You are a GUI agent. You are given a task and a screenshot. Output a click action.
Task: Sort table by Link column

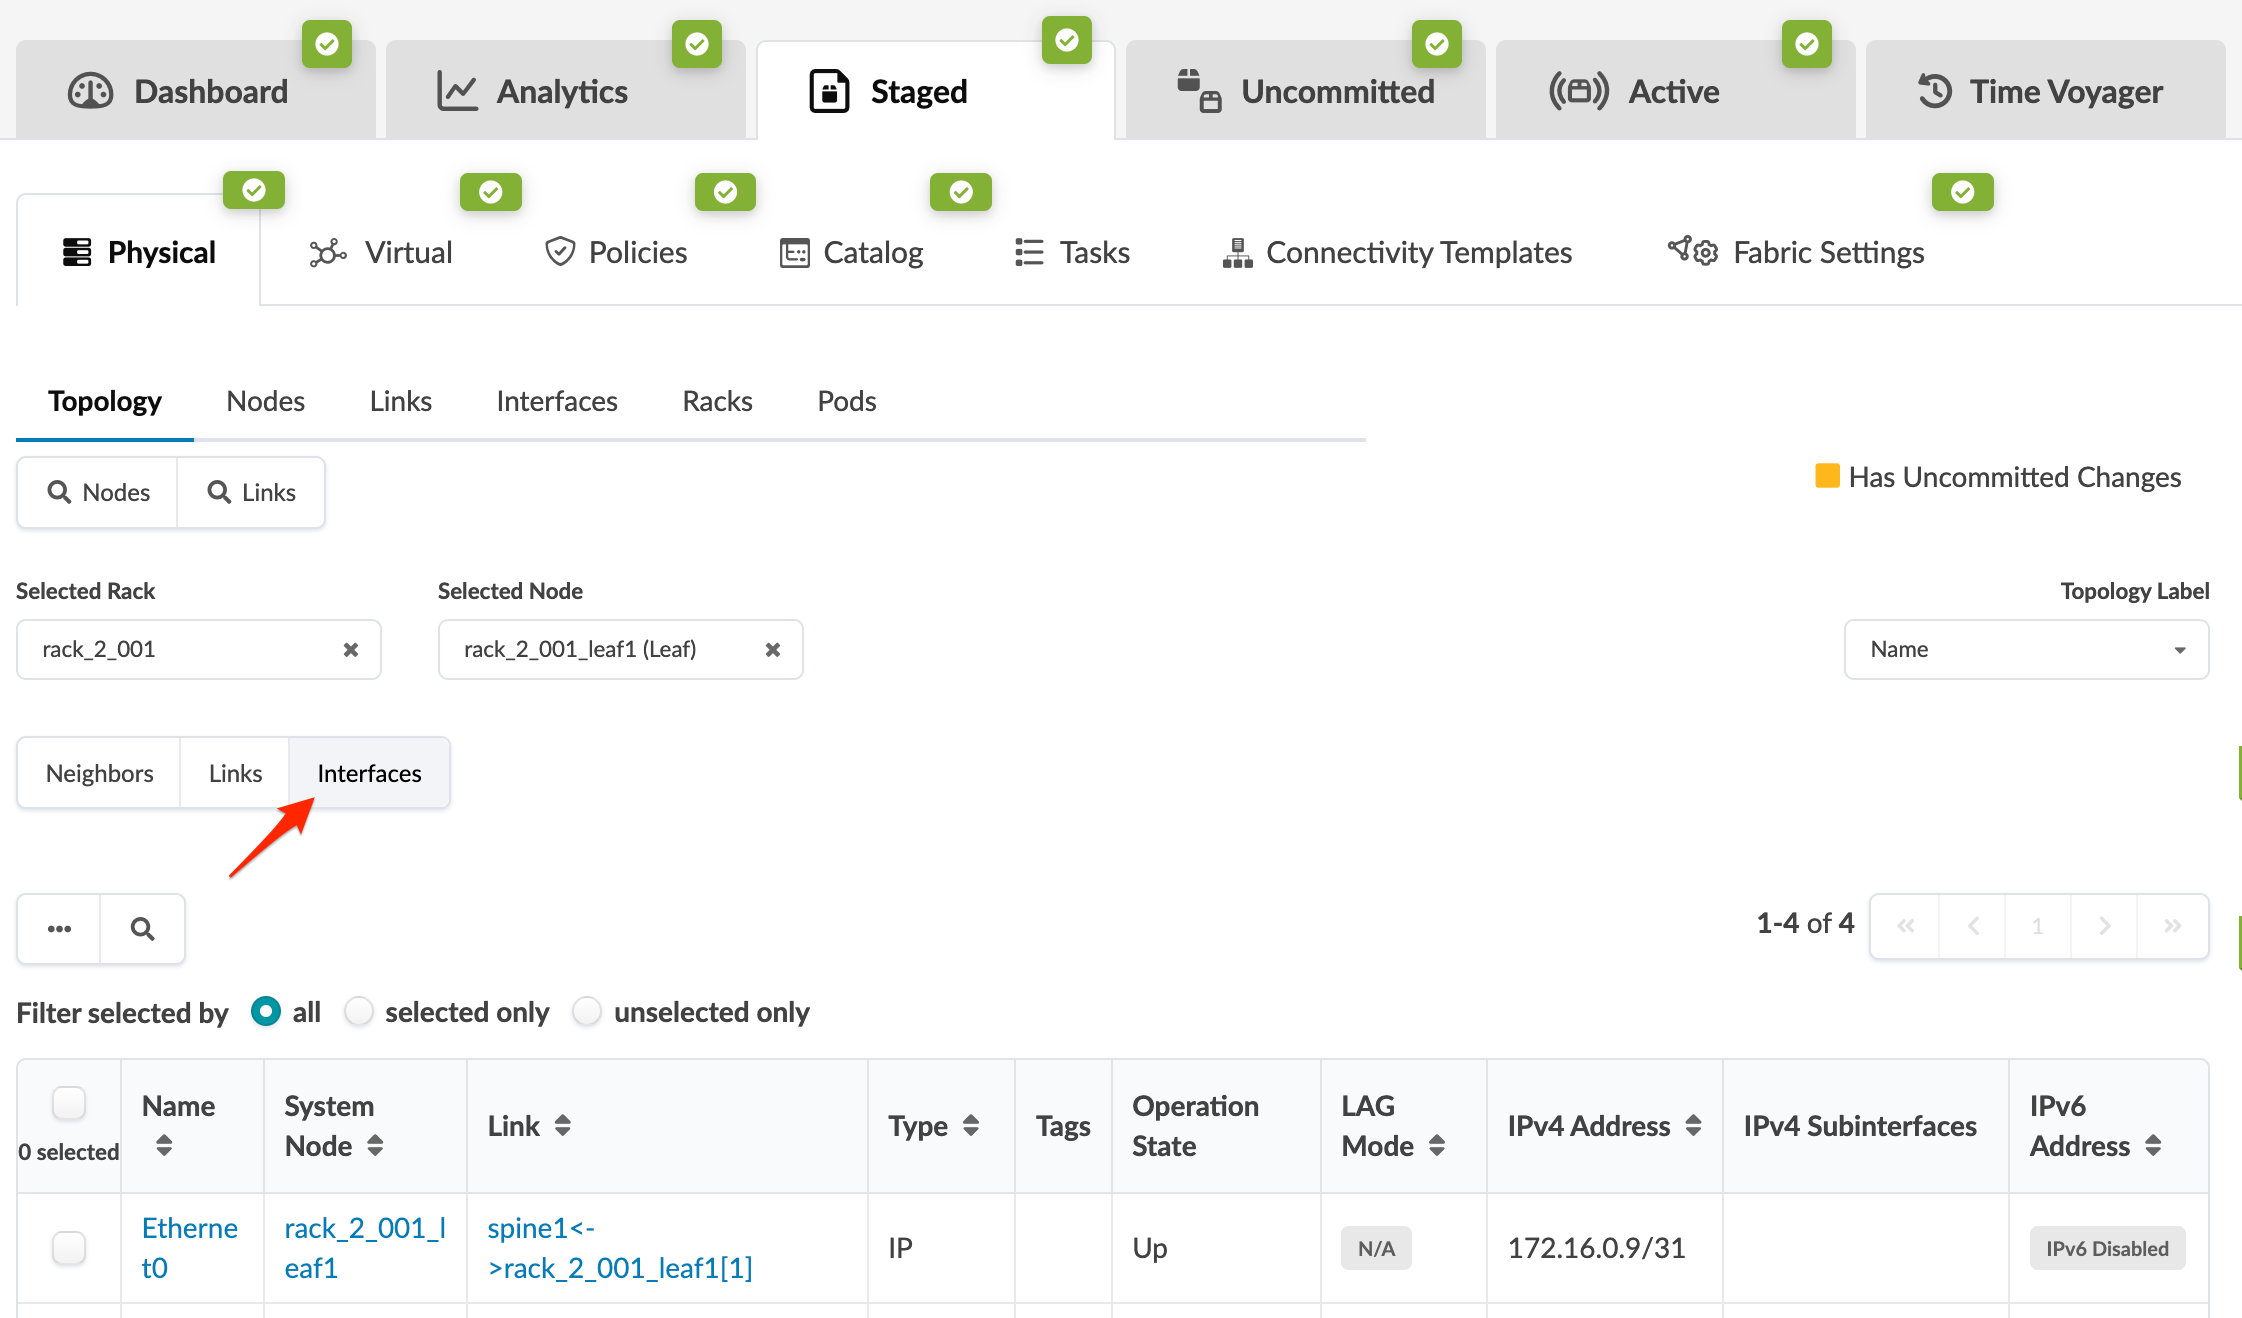(x=562, y=1125)
